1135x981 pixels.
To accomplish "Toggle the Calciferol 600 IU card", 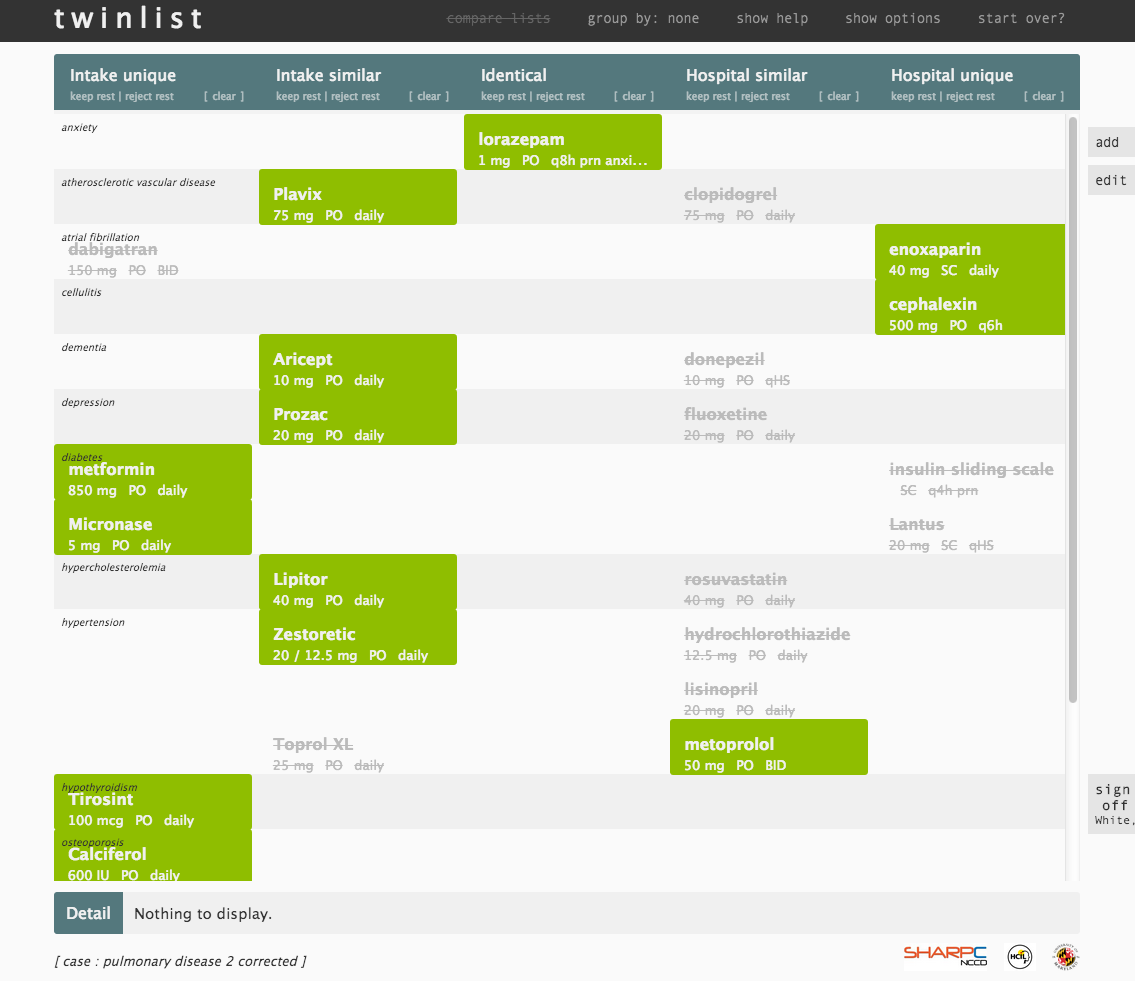I will tap(153, 856).
